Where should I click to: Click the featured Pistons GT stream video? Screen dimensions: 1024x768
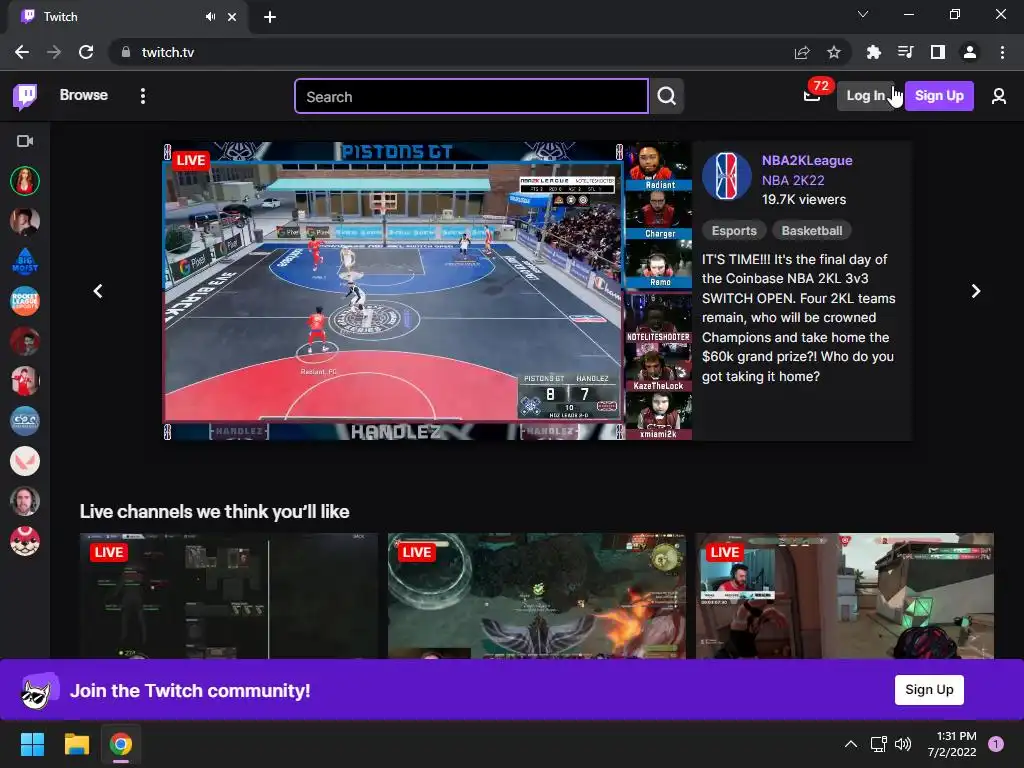426,291
